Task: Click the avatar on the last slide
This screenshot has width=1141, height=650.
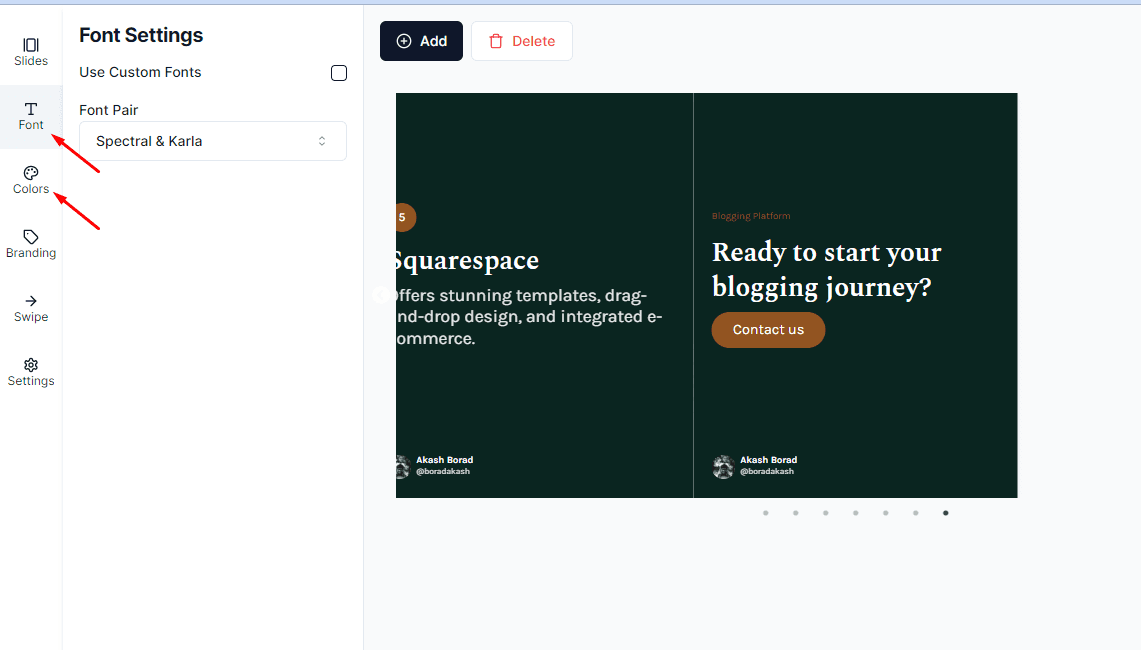Action: 723,467
